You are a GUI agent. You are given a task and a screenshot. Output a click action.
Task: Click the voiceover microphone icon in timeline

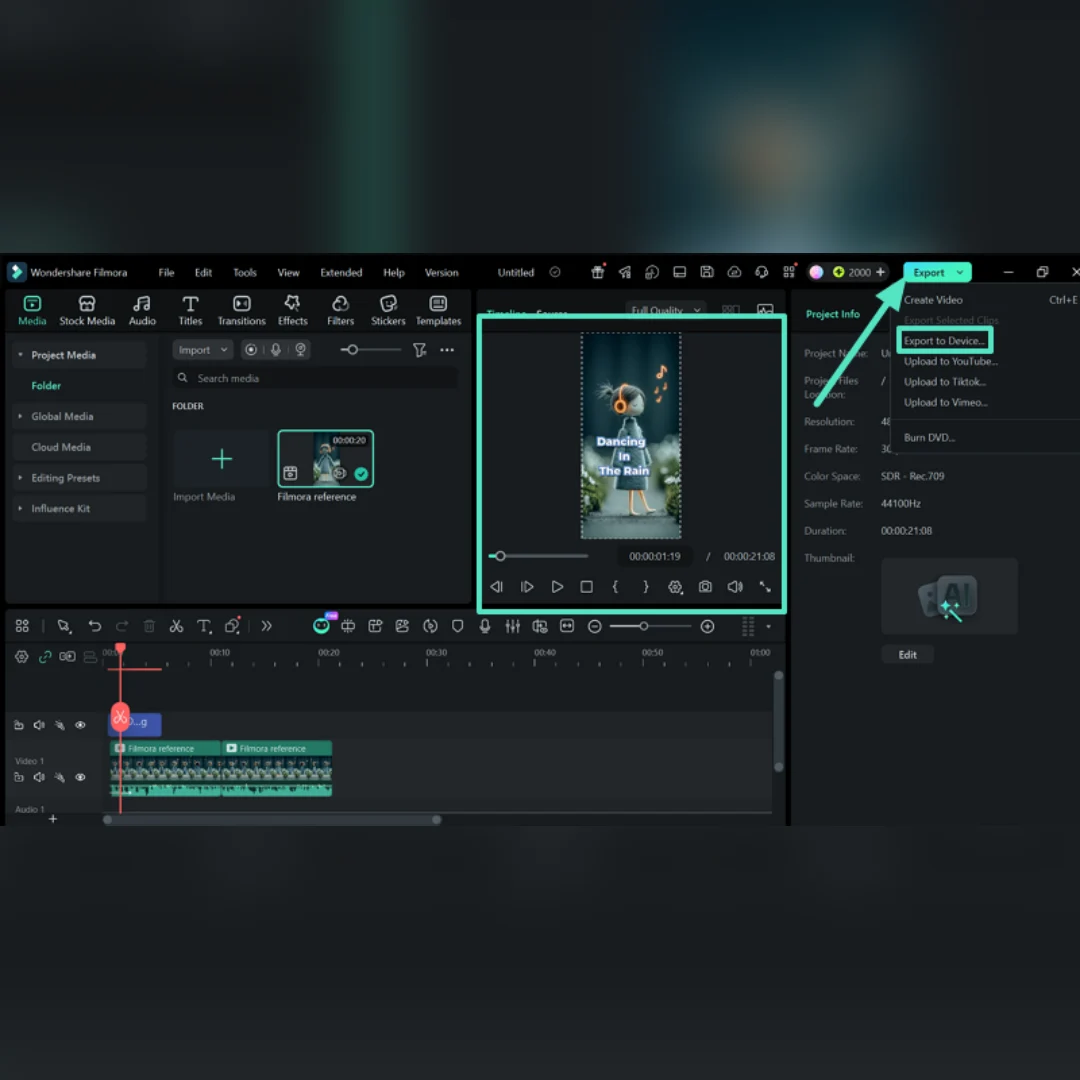[x=485, y=627]
